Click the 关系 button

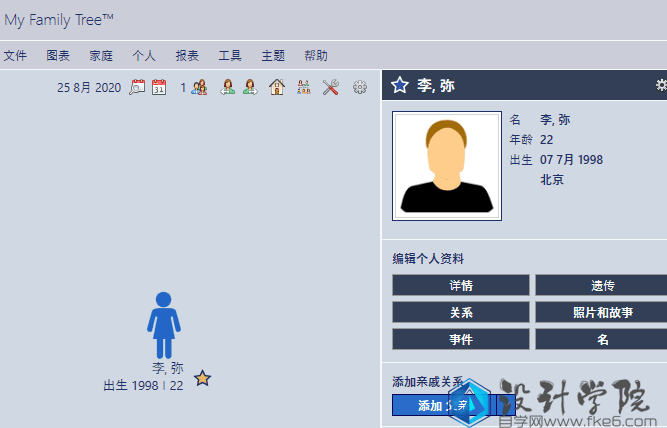click(461, 312)
